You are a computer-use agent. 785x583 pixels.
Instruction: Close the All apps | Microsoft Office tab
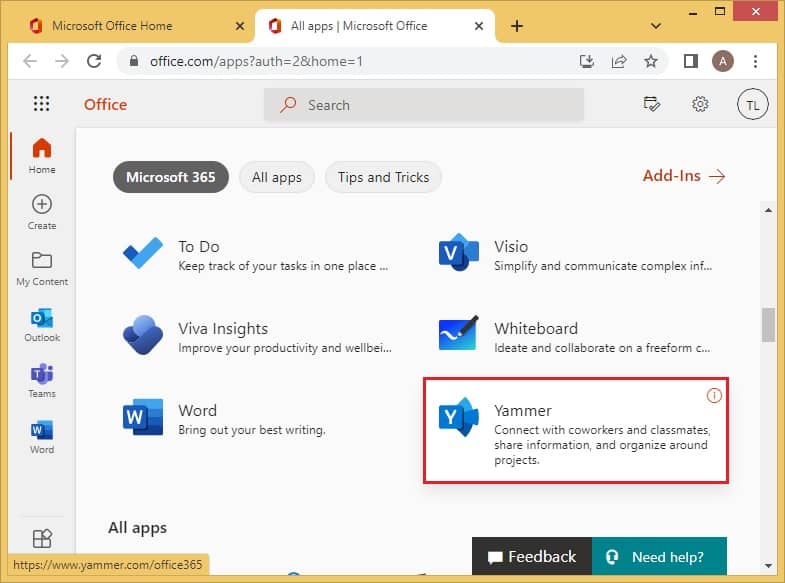tap(479, 26)
